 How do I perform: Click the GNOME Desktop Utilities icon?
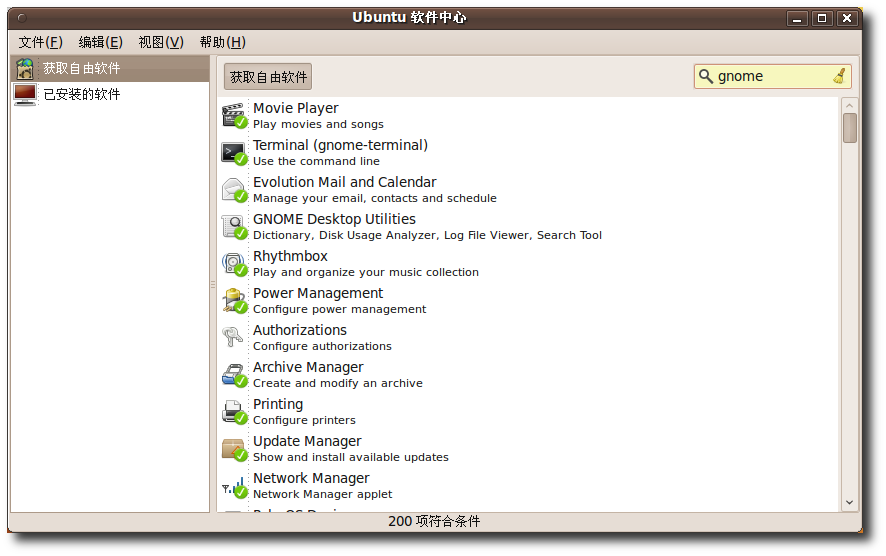[x=234, y=227]
